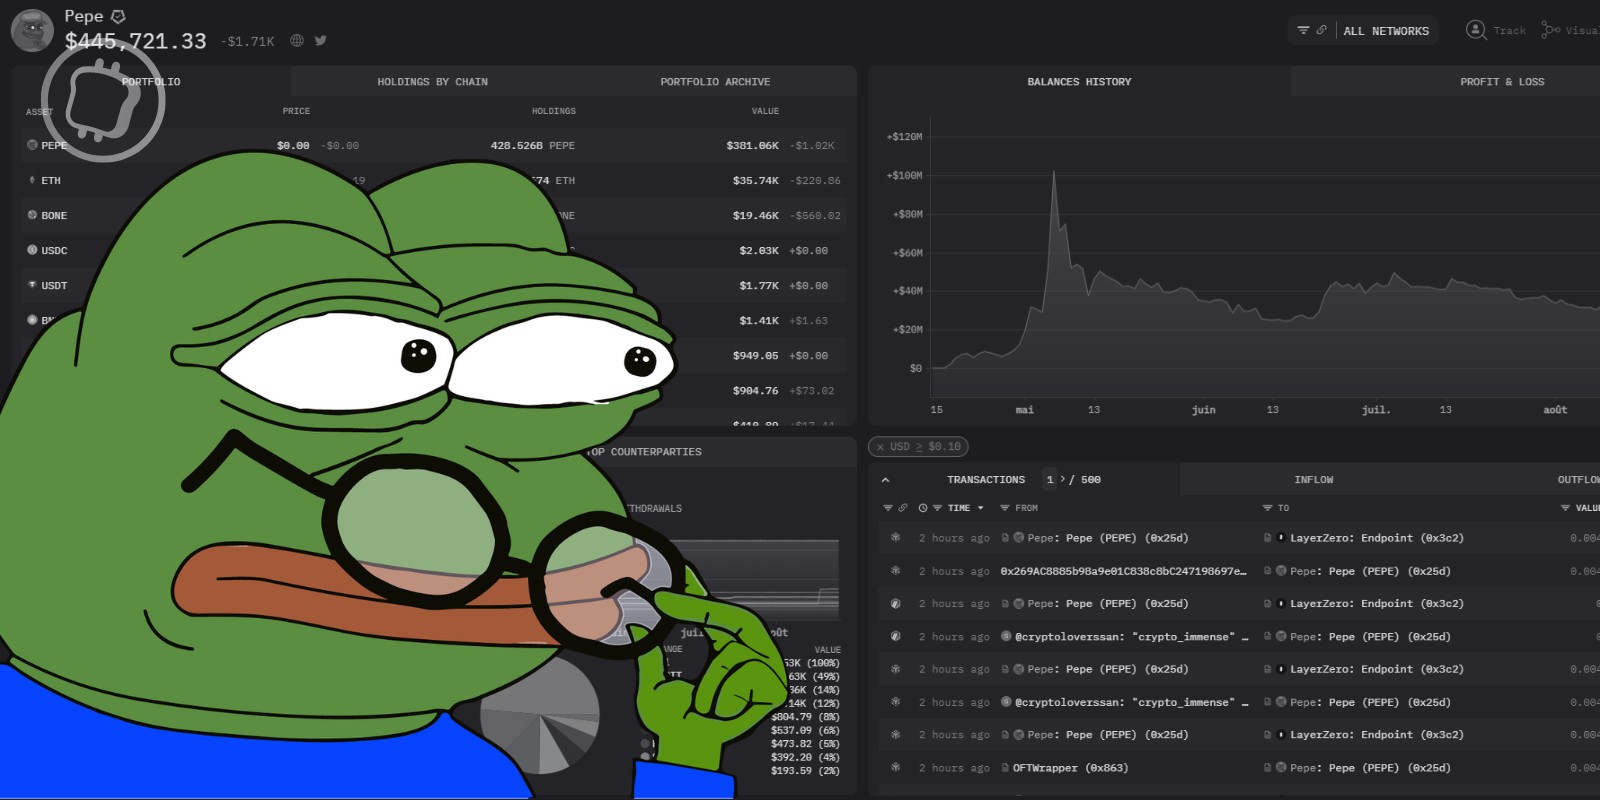Click the $193.59 (2%) counterparty value
Viewport: 1600px width, 800px height.
[x=805, y=771]
